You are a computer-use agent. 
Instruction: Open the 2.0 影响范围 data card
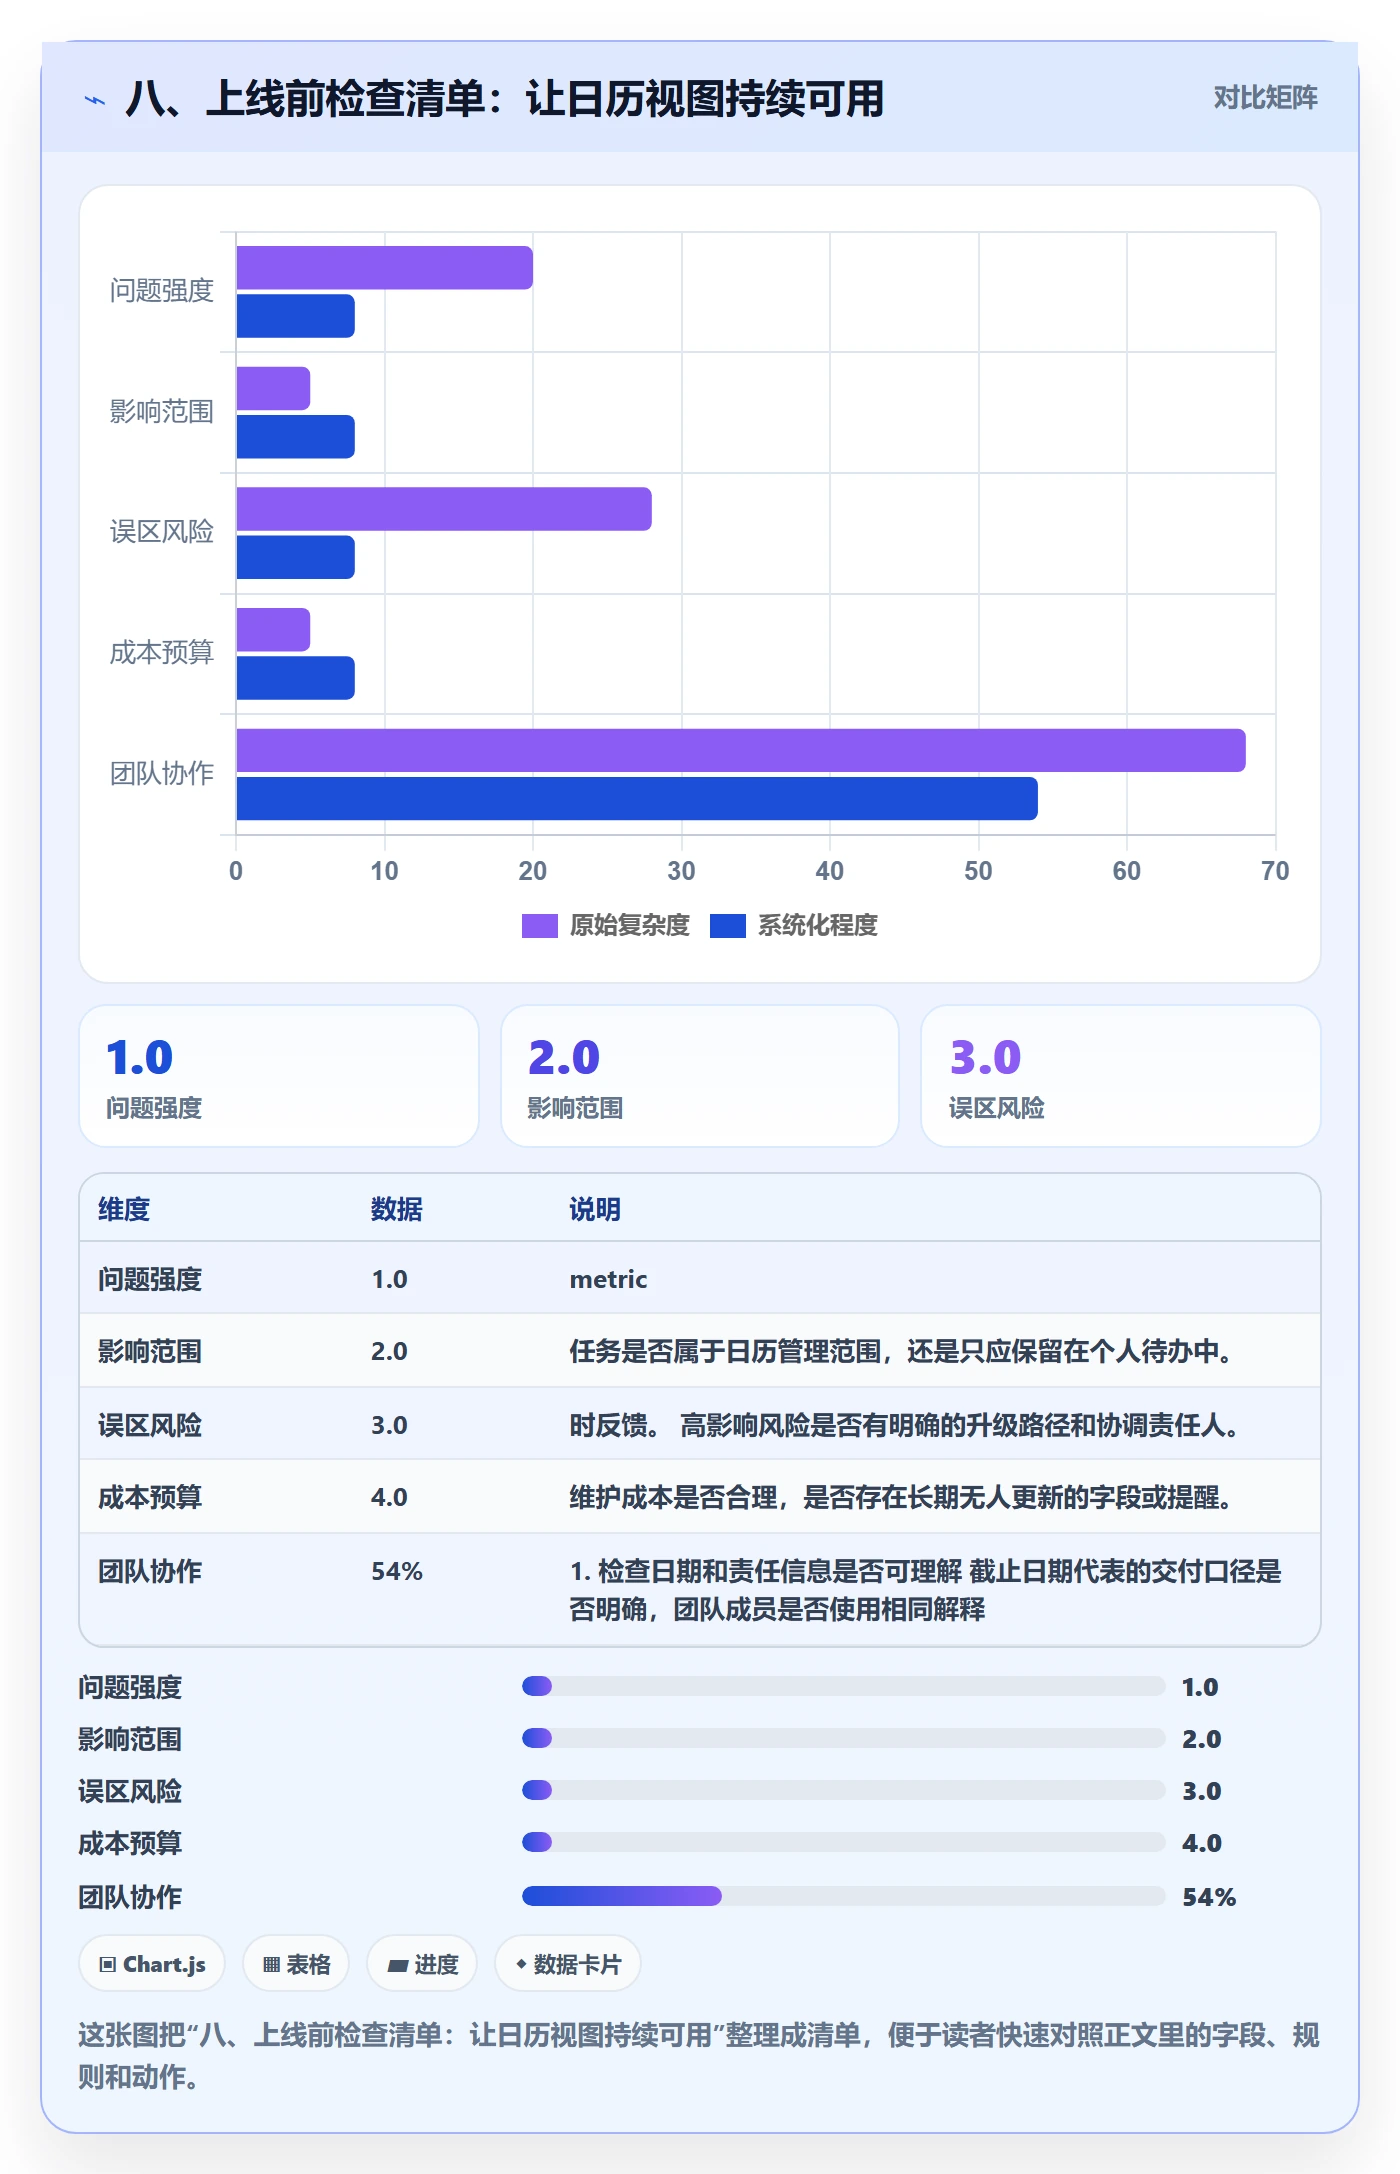point(700,1076)
